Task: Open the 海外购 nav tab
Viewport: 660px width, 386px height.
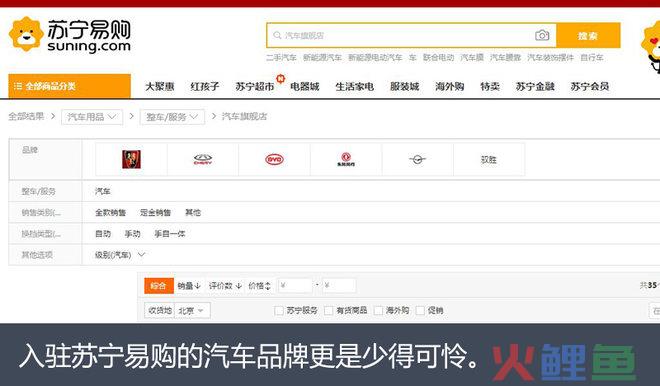Action: coord(450,86)
